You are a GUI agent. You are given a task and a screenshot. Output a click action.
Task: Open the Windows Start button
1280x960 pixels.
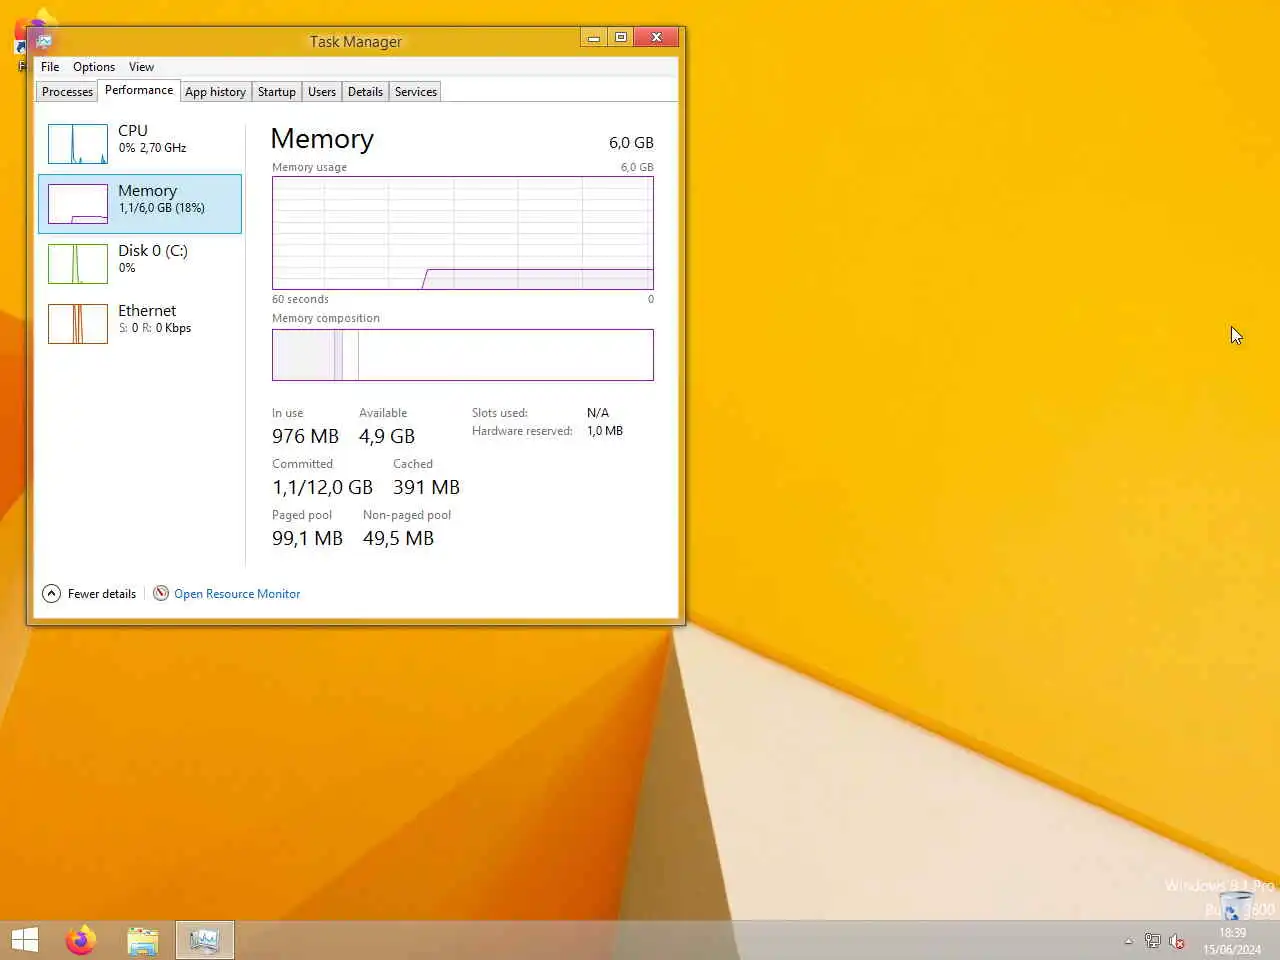tap(25, 940)
